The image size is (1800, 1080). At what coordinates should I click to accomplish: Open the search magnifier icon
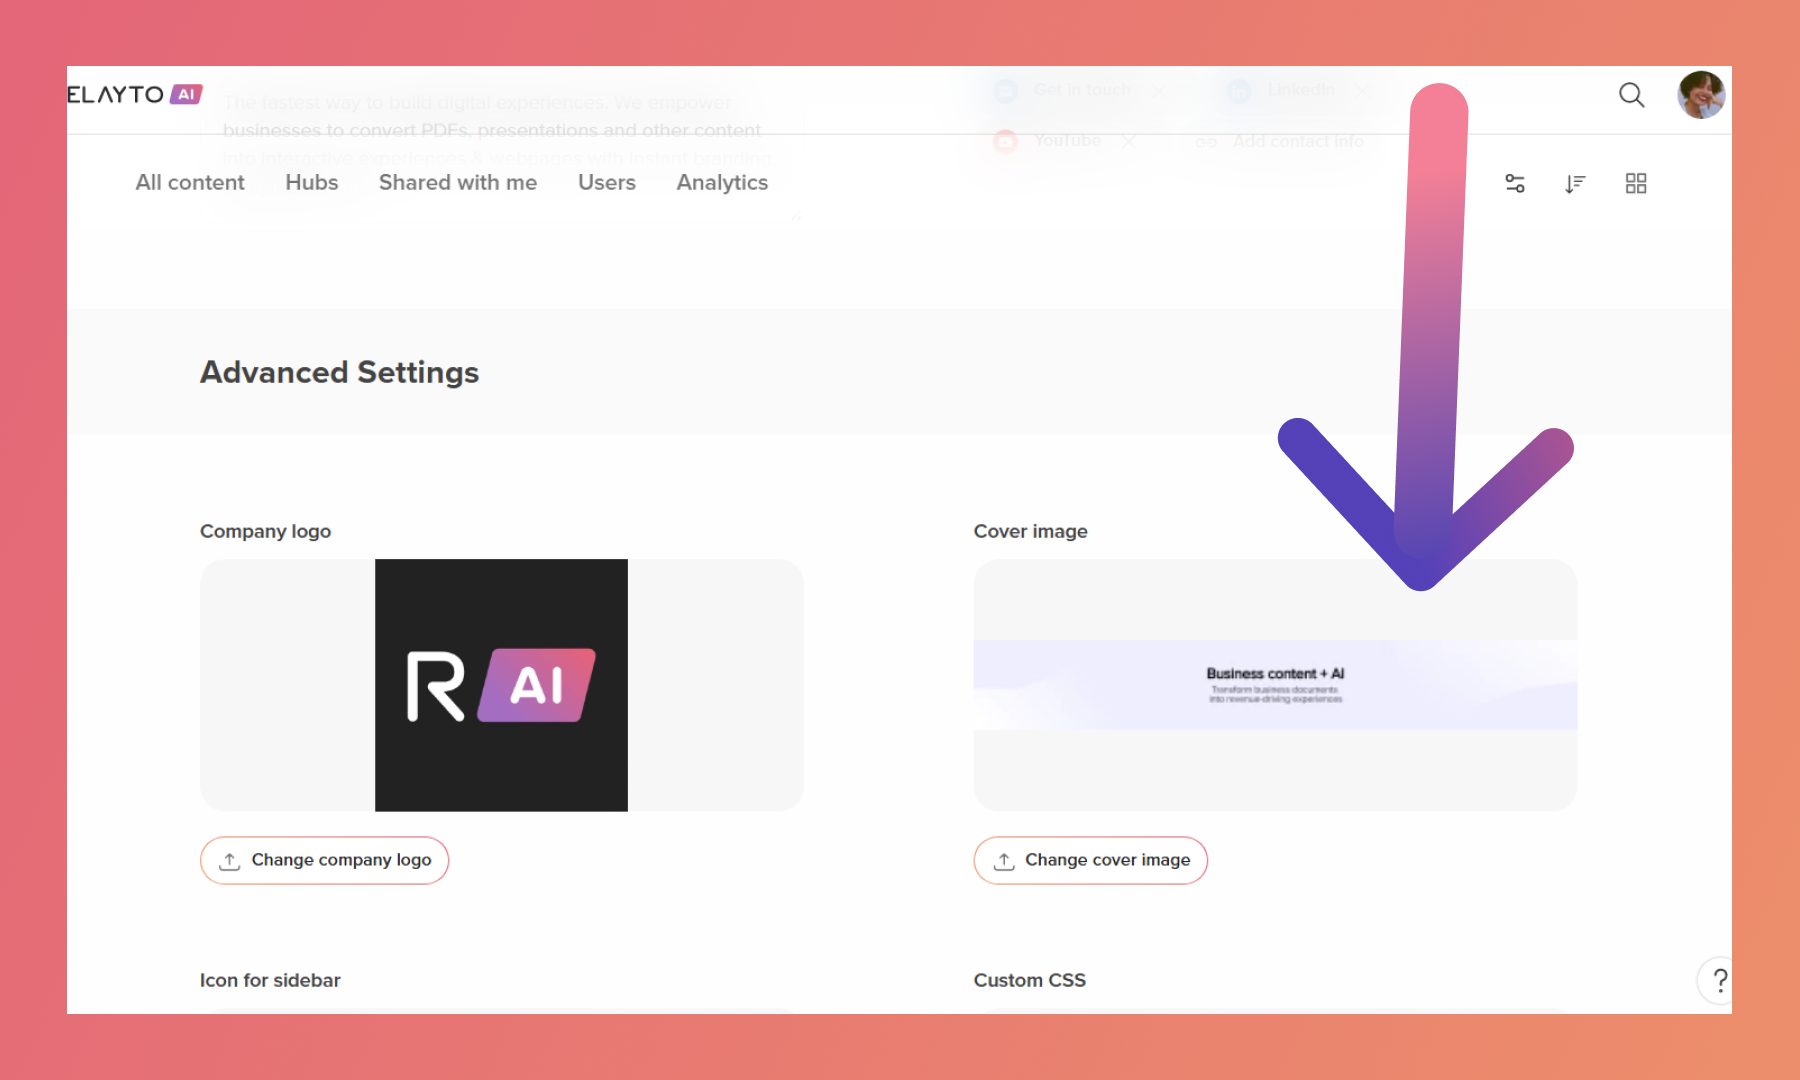point(1631,95)
